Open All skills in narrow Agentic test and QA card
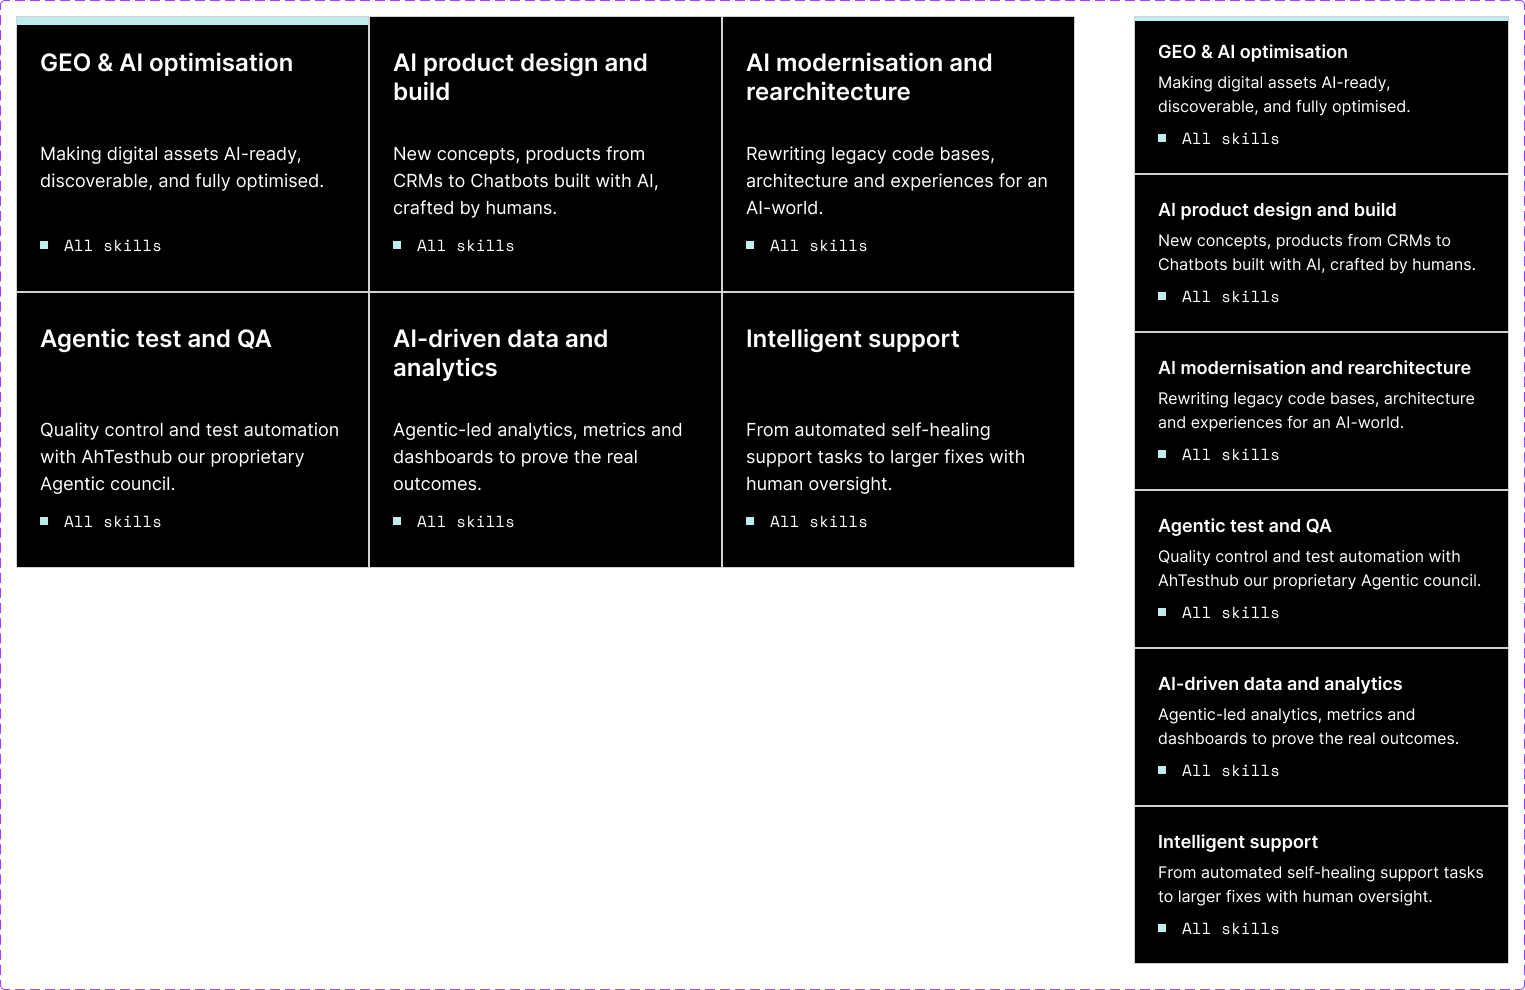The image size is (1525, 990). click(x=1230, y=613)
